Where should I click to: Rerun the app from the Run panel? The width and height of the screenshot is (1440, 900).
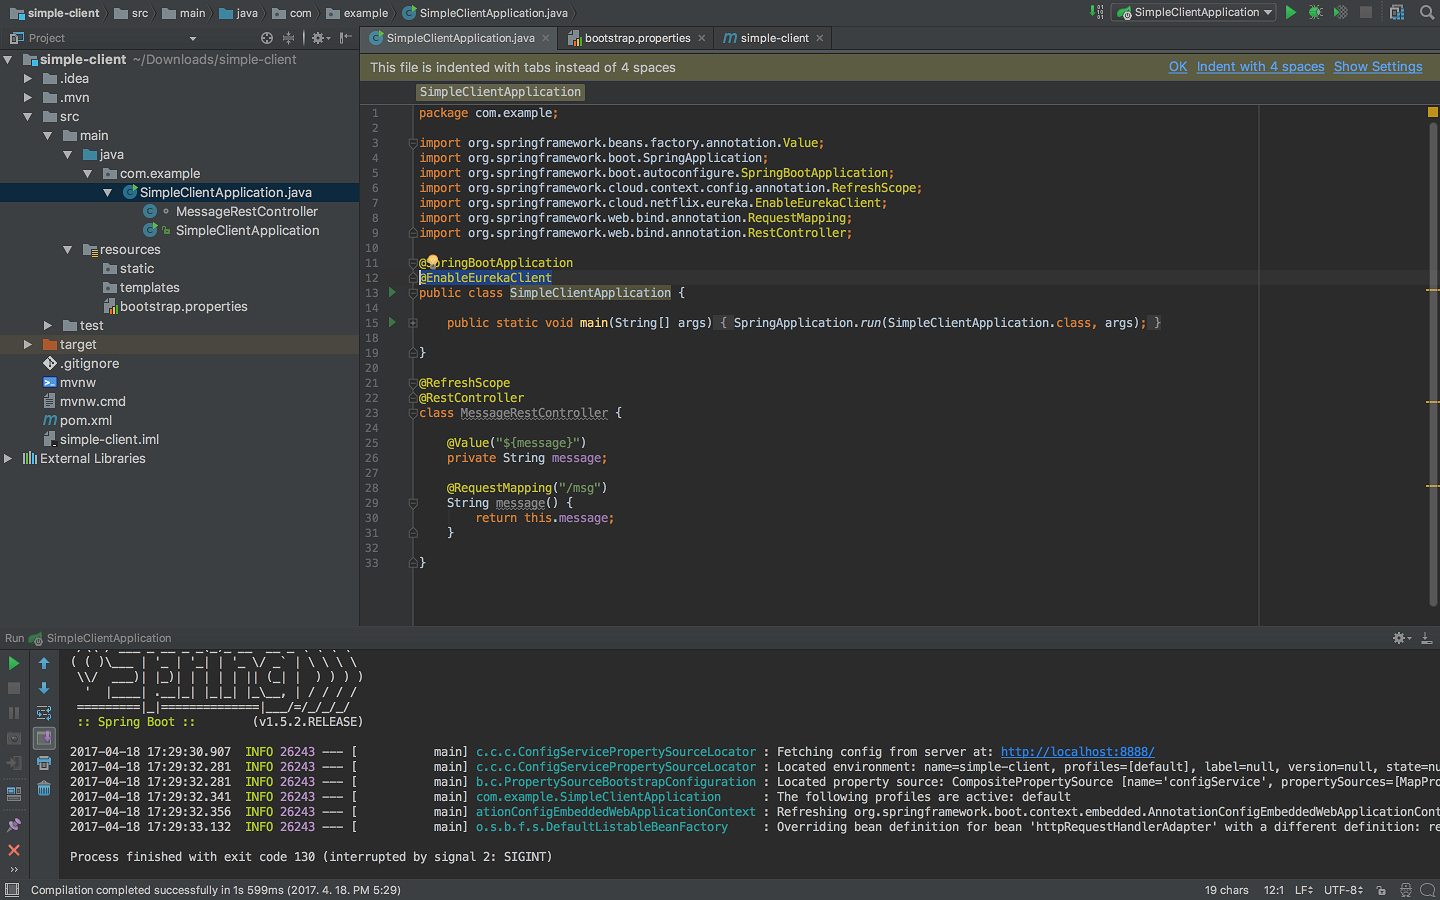(x=14, y=663)
